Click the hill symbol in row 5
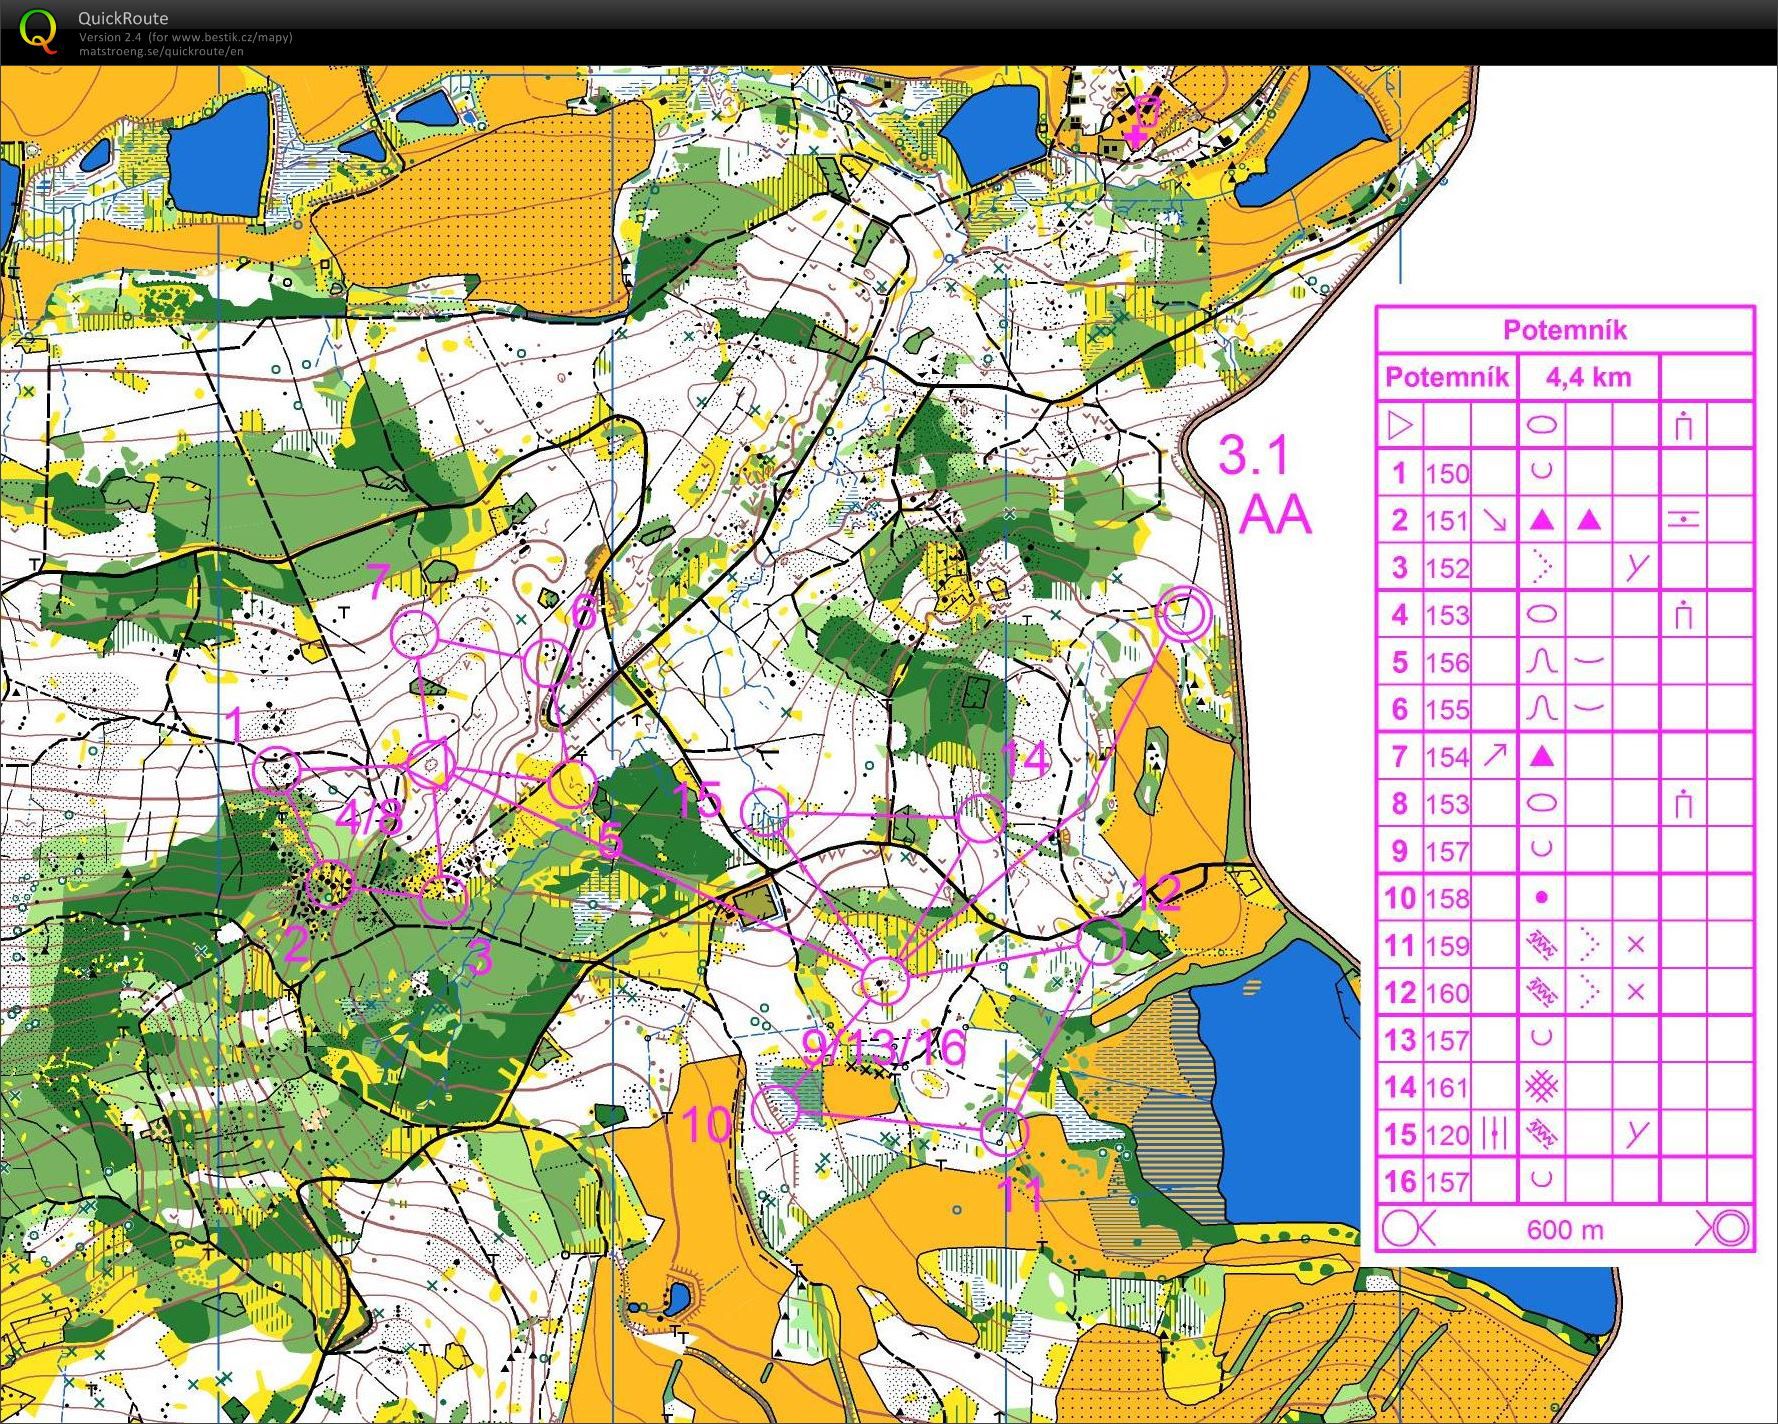The image size is (1778, 1424). (x=1542, y=661)
